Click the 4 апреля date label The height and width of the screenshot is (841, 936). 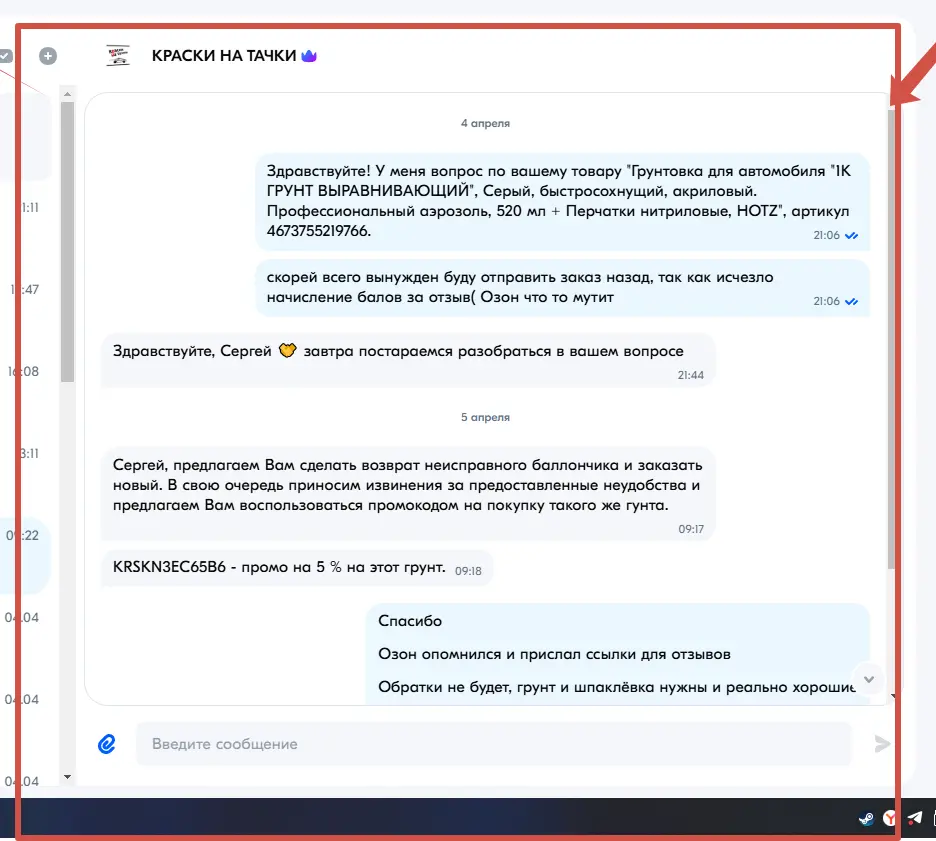tap(485, 123)
